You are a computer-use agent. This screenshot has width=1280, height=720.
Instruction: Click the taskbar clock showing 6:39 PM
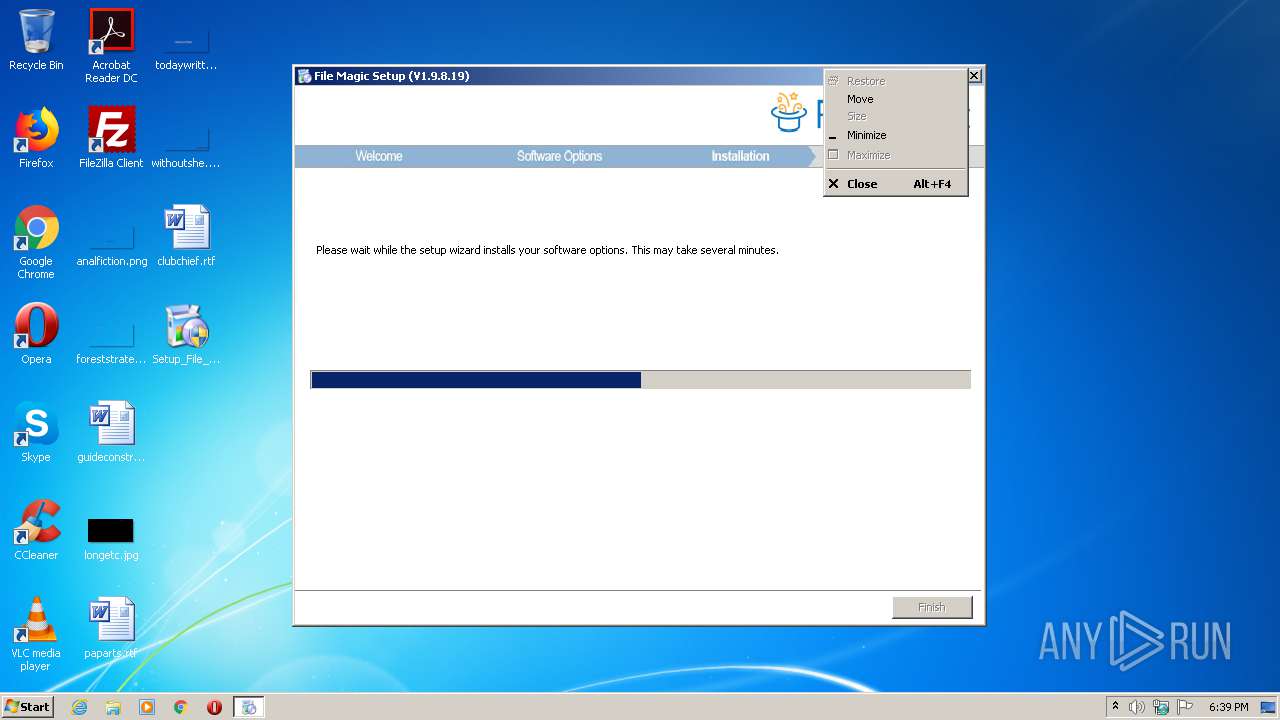click(x=1228, y=707)
